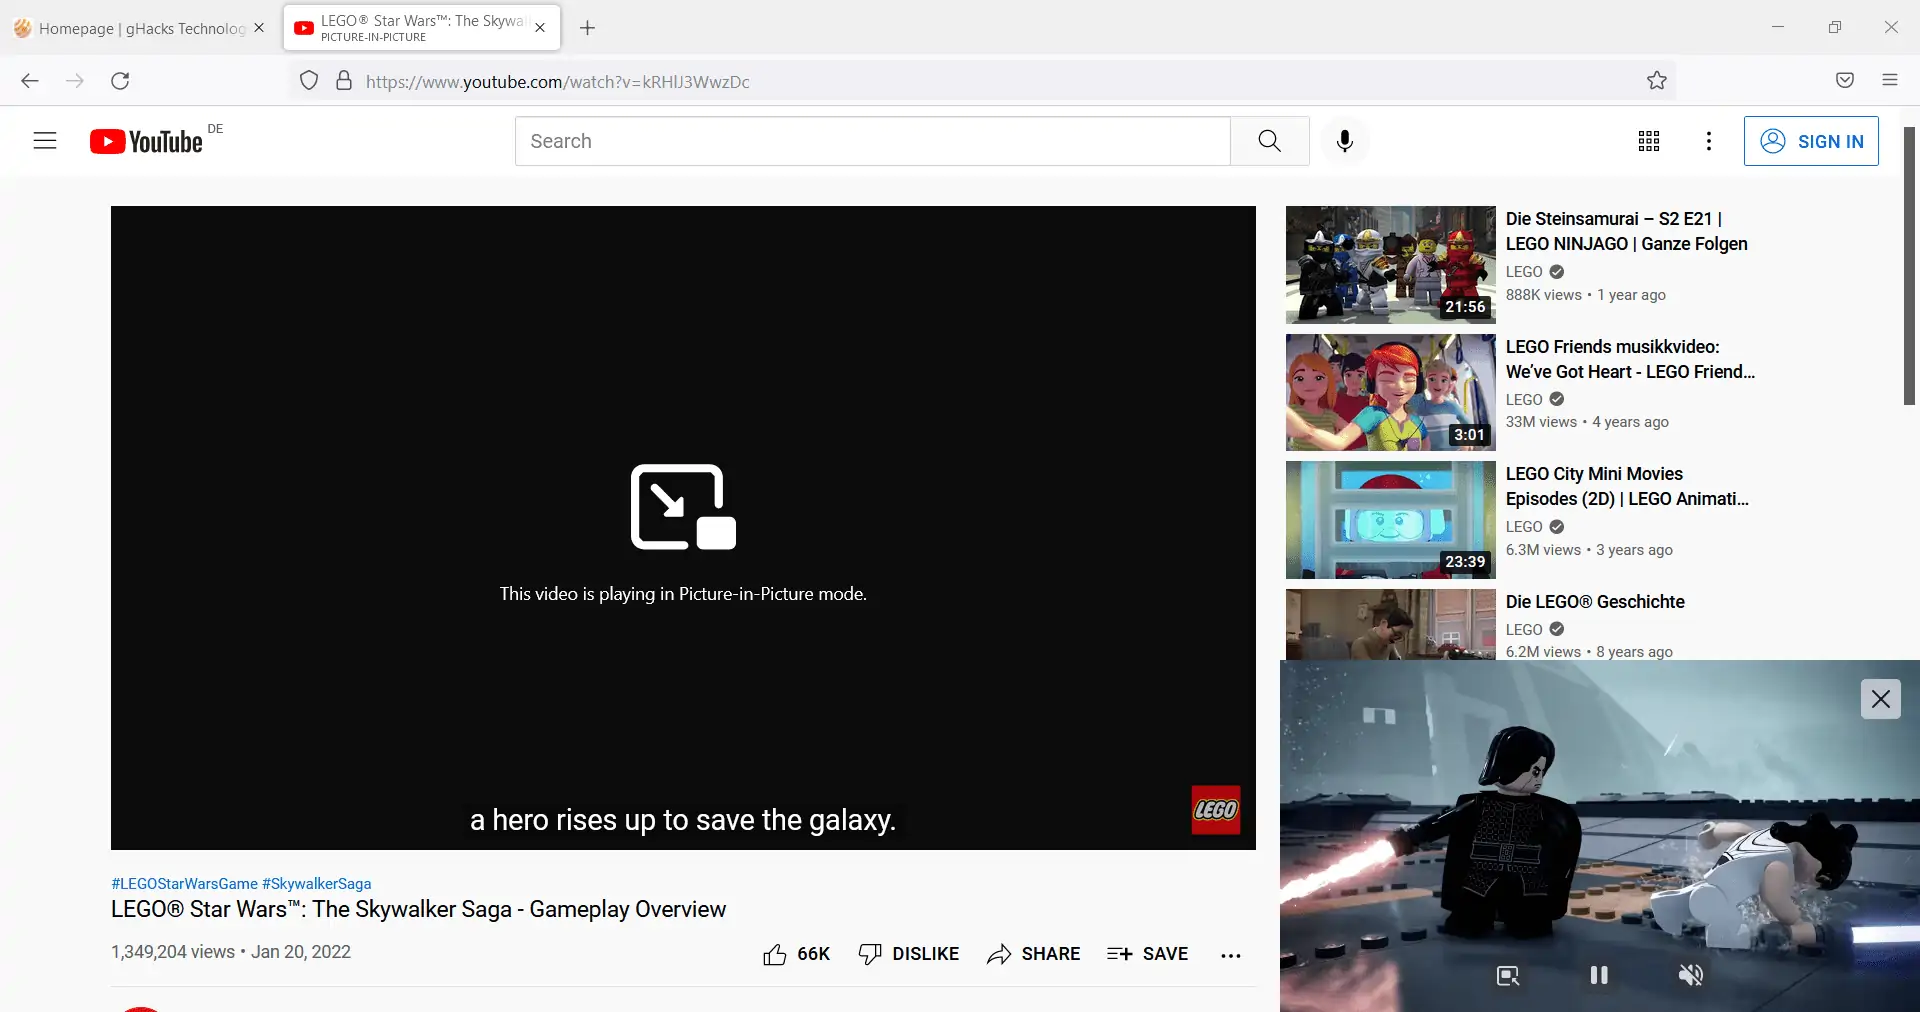Image resolution: width=1920 pixels, height=1012 pixels.
Task: Open more actions ellipsis below video
Action: (1231, 955)
